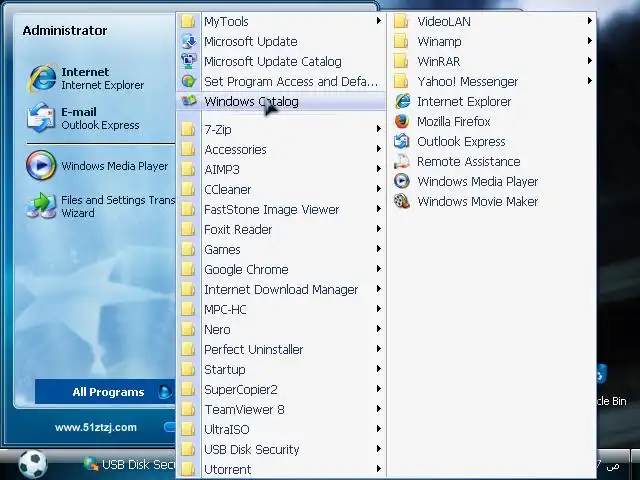Click the soccer ball Start button
Screen dimensions: 640x480
coord(33,464)
